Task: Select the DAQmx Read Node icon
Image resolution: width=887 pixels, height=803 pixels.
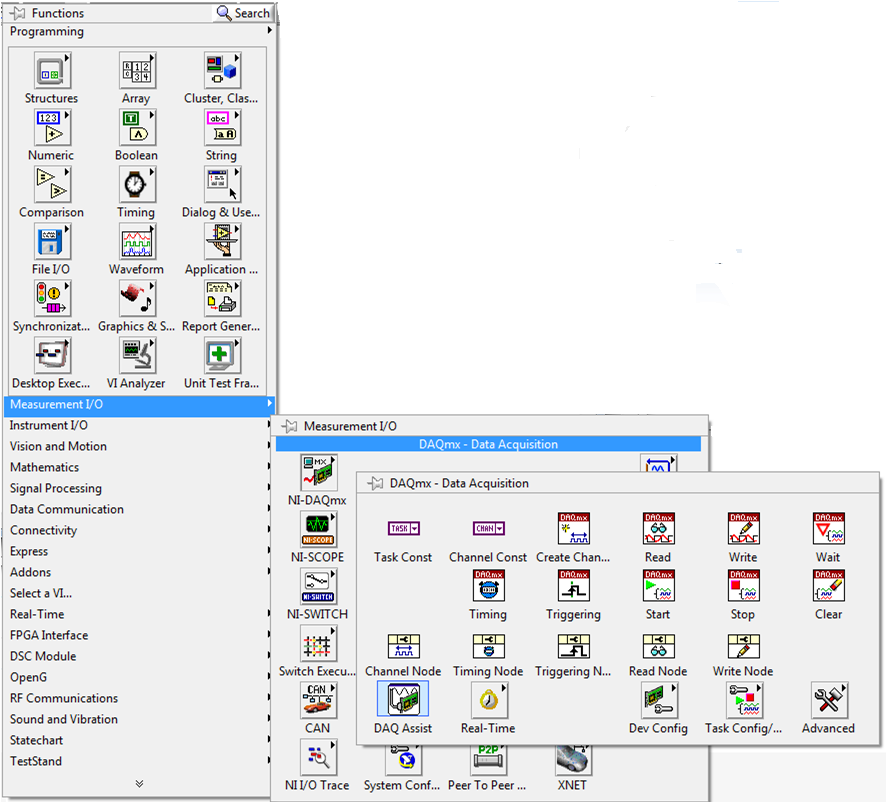Action: point(658,646)
